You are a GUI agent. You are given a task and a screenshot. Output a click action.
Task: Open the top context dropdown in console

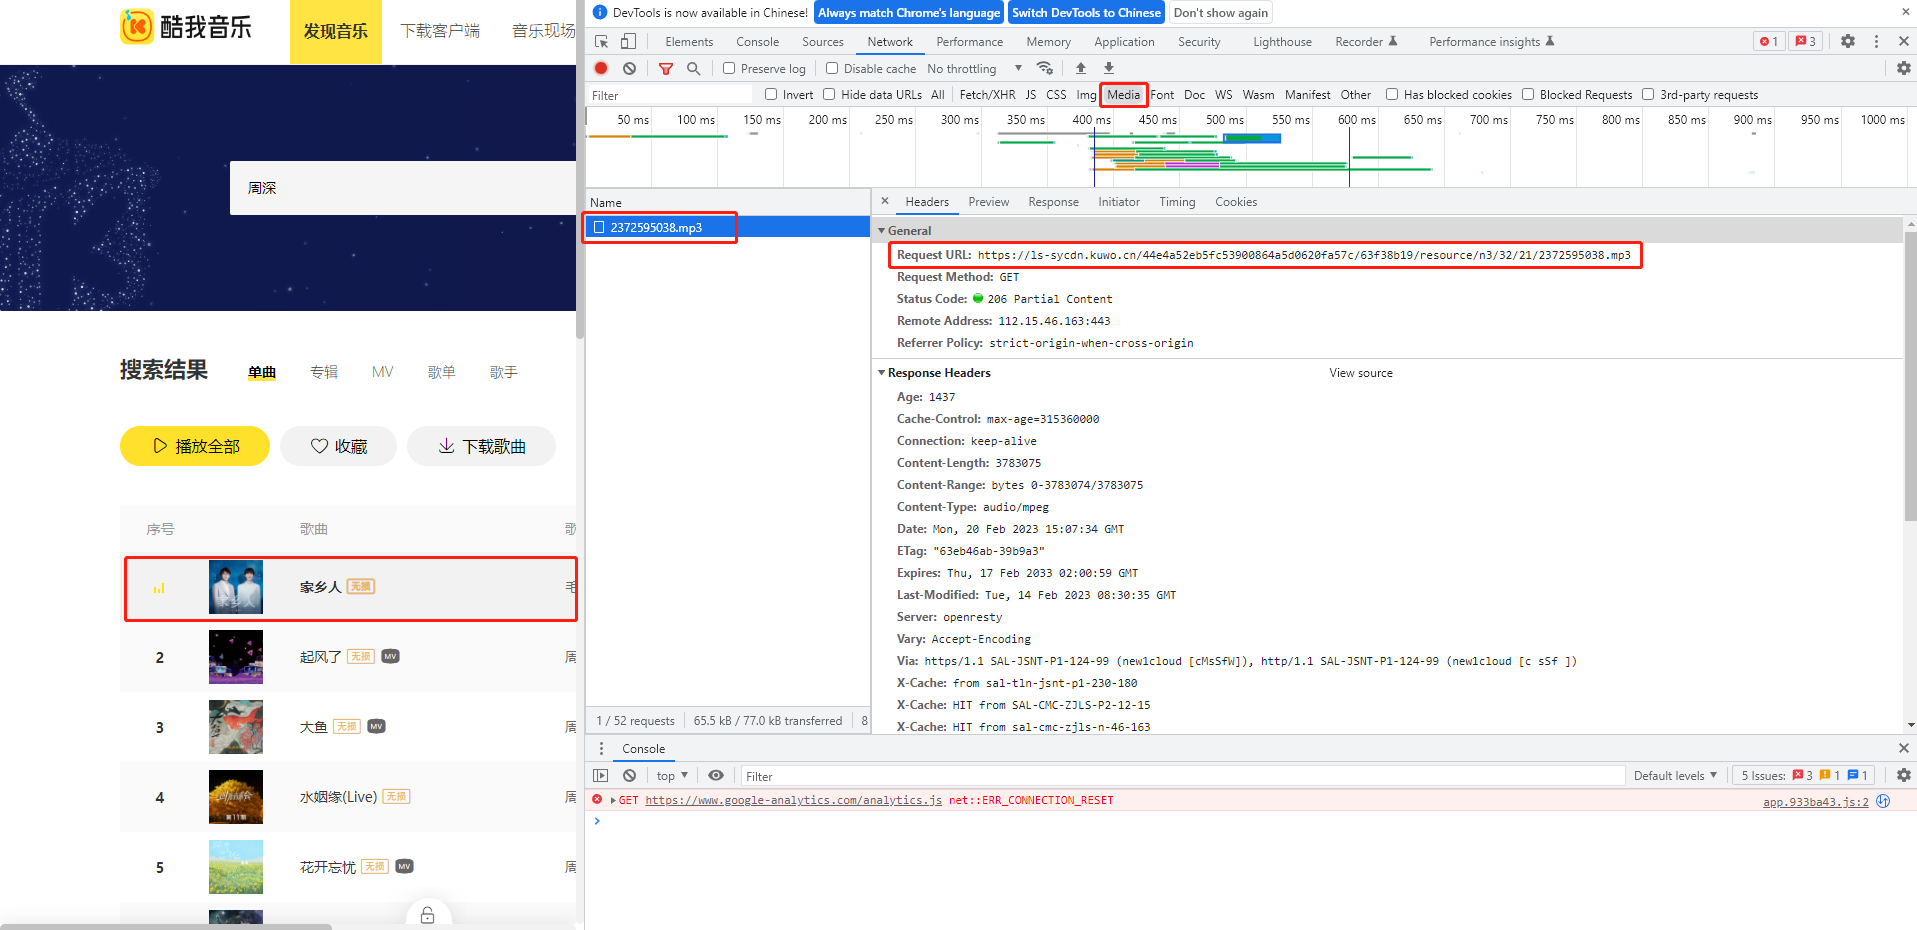point(672,775)
